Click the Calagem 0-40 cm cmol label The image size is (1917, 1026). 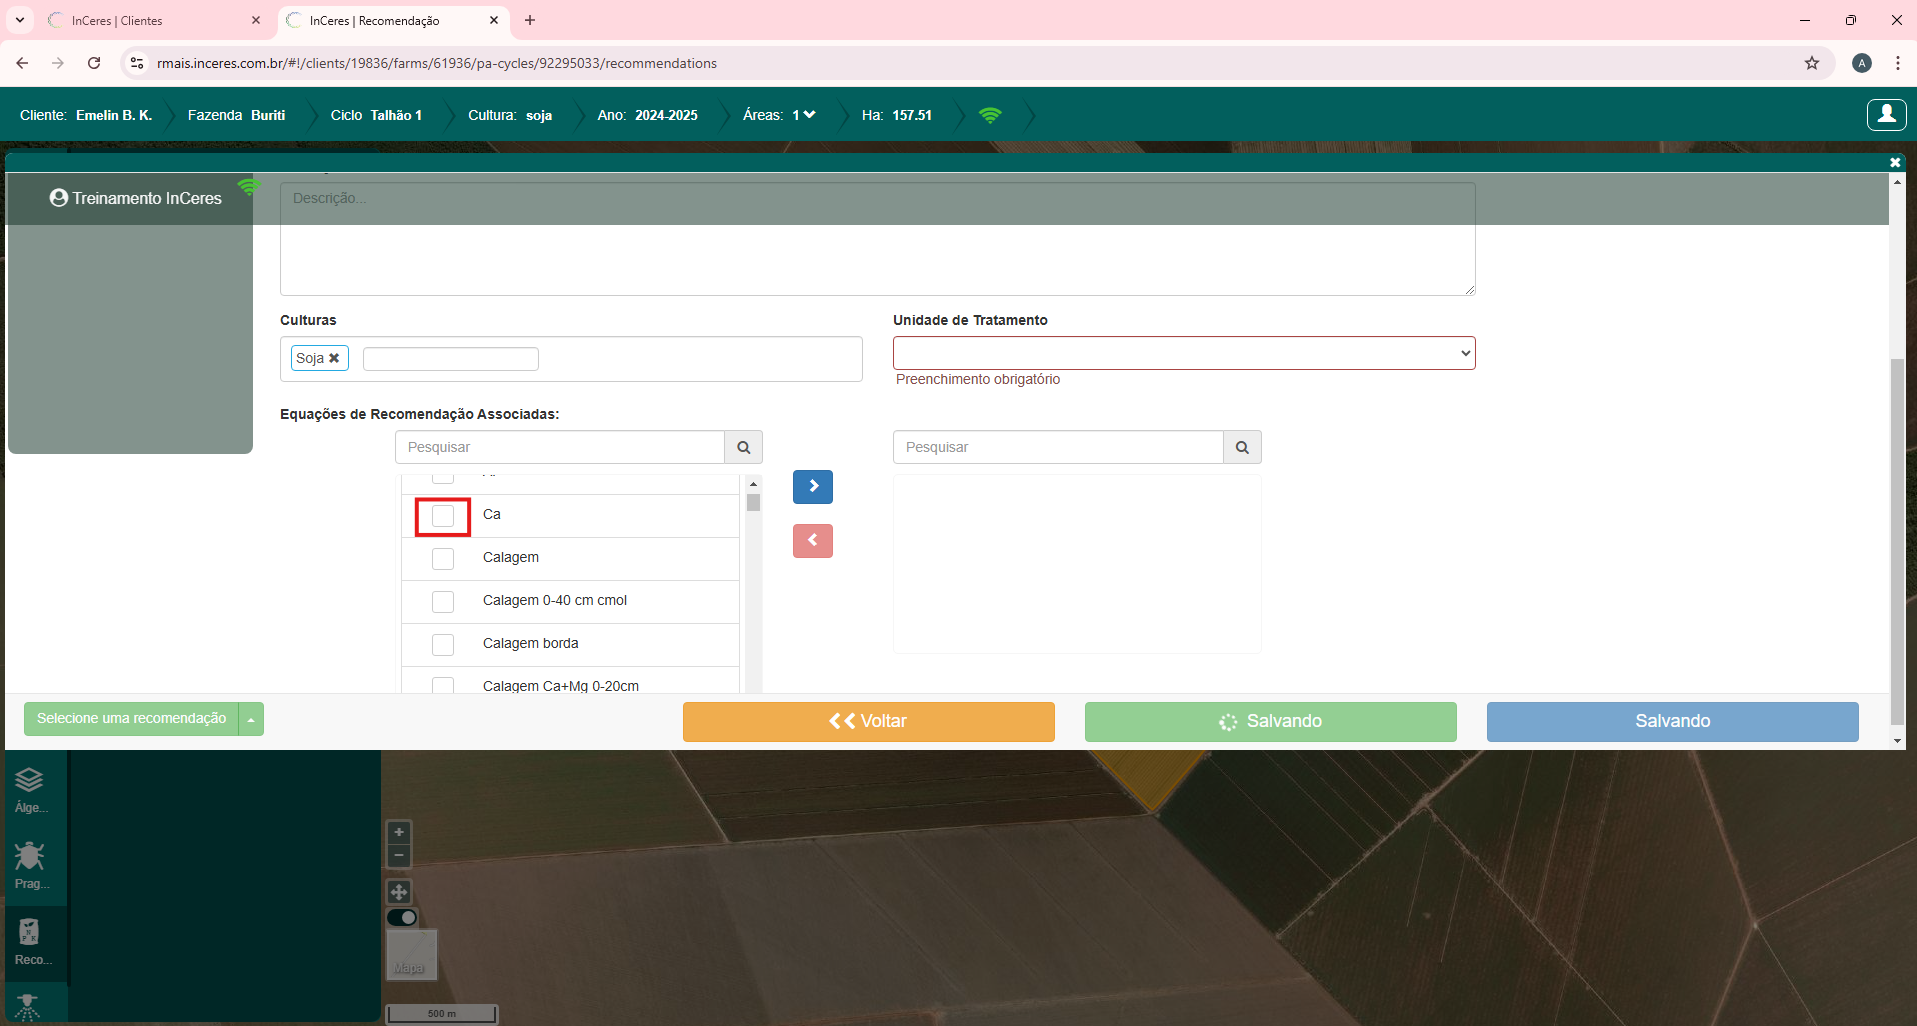555,600
